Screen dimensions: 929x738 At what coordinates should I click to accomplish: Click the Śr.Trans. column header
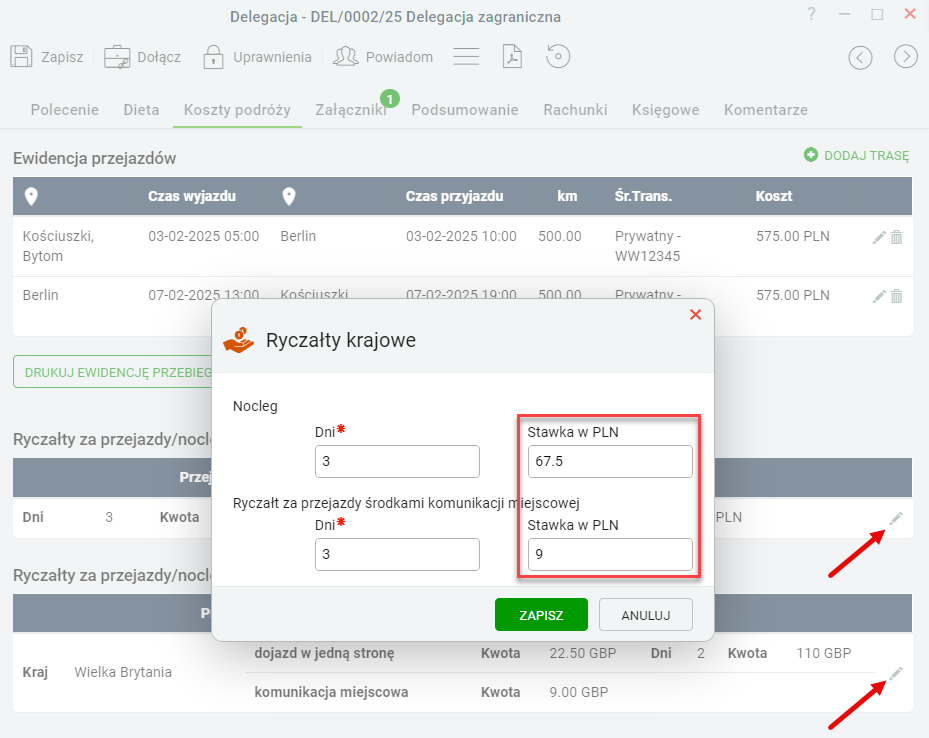[x=643, y=196]
